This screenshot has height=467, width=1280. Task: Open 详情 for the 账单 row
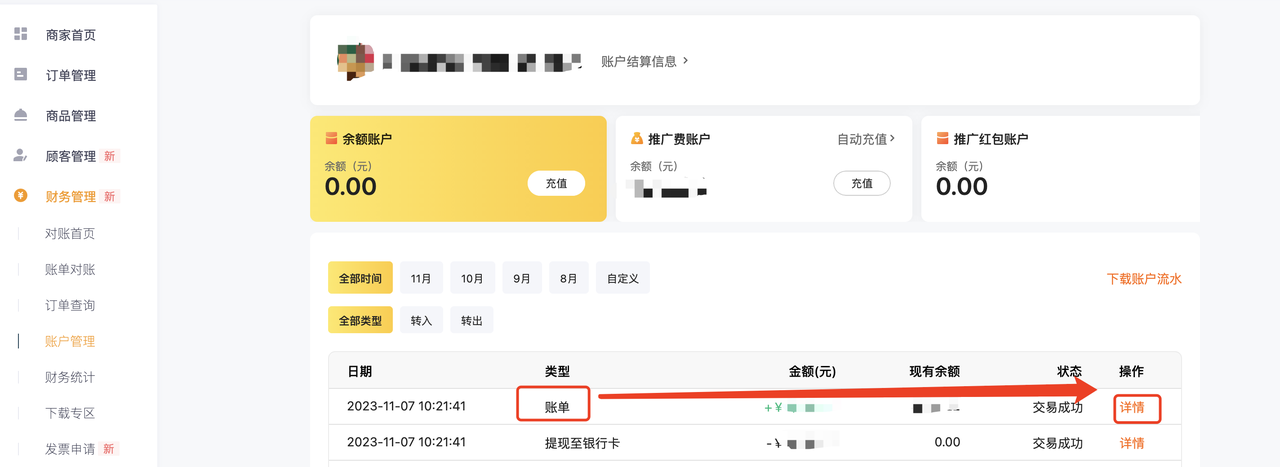(1132, 407)
